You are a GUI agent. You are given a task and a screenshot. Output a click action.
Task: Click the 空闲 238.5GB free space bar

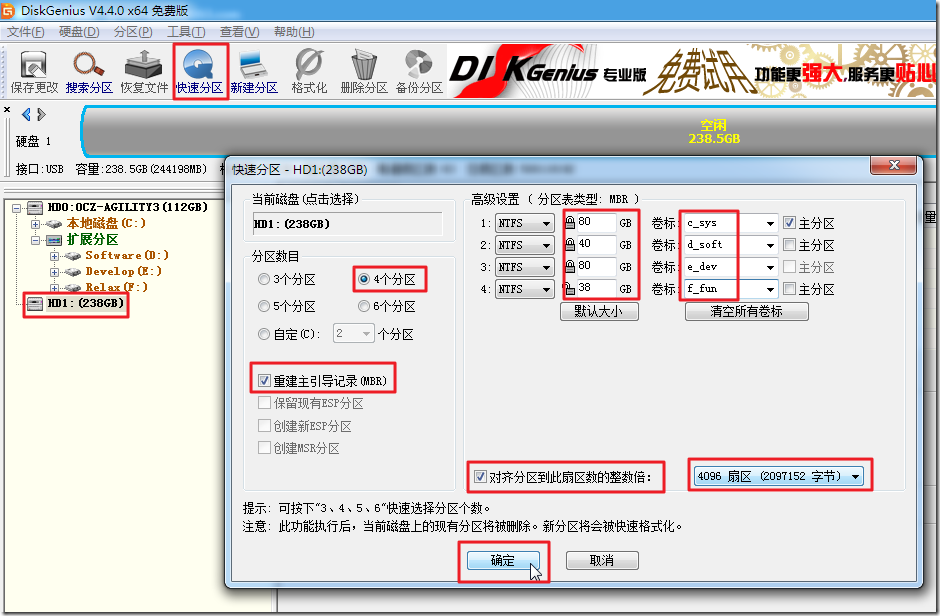tap(510, 132)
